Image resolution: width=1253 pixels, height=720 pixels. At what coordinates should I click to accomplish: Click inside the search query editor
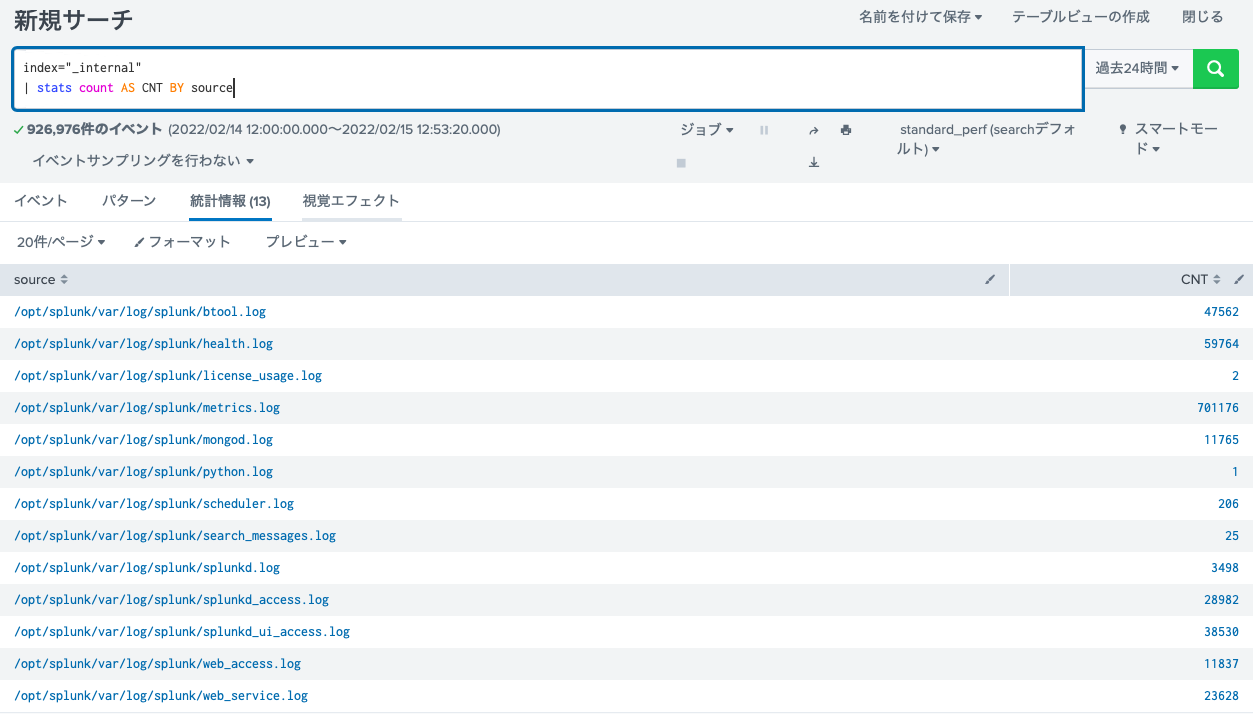pyautogui.click(x=548, y=78)
